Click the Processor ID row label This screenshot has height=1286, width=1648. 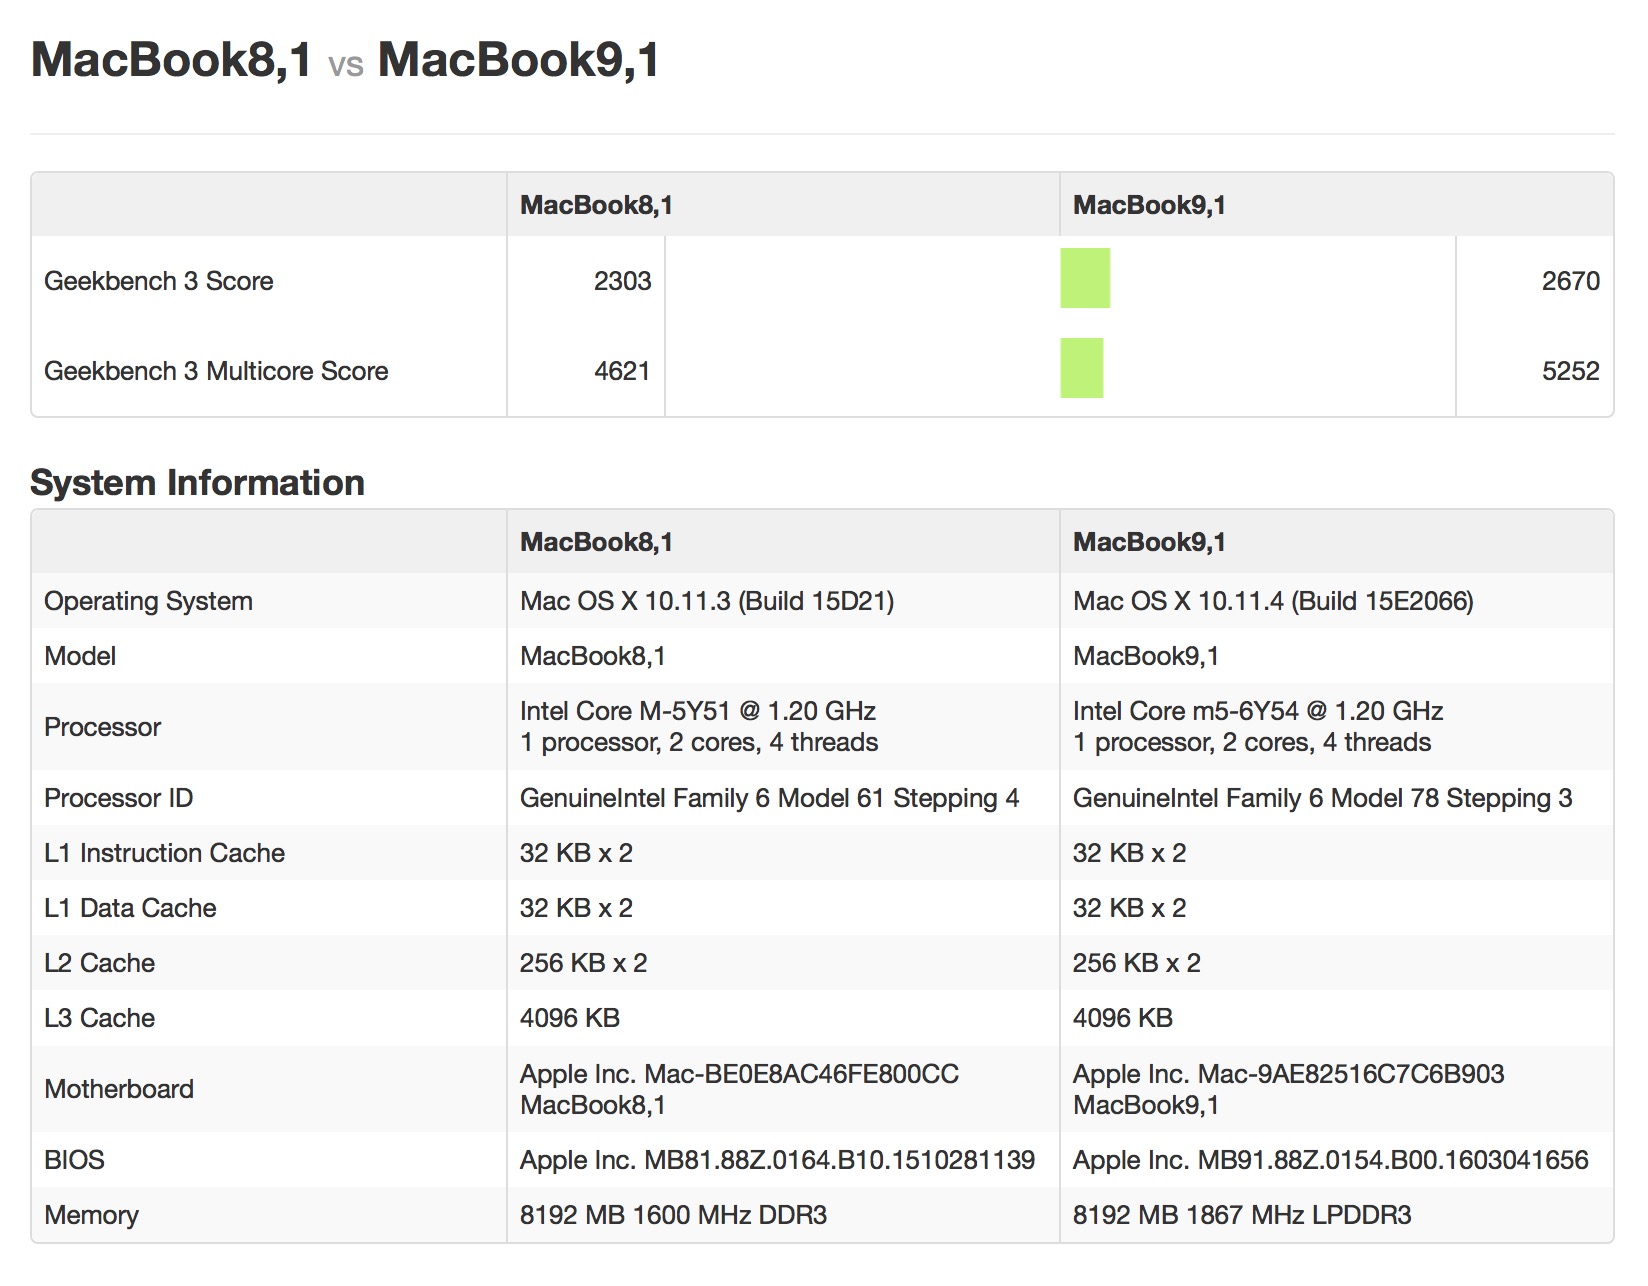[118, 798]
